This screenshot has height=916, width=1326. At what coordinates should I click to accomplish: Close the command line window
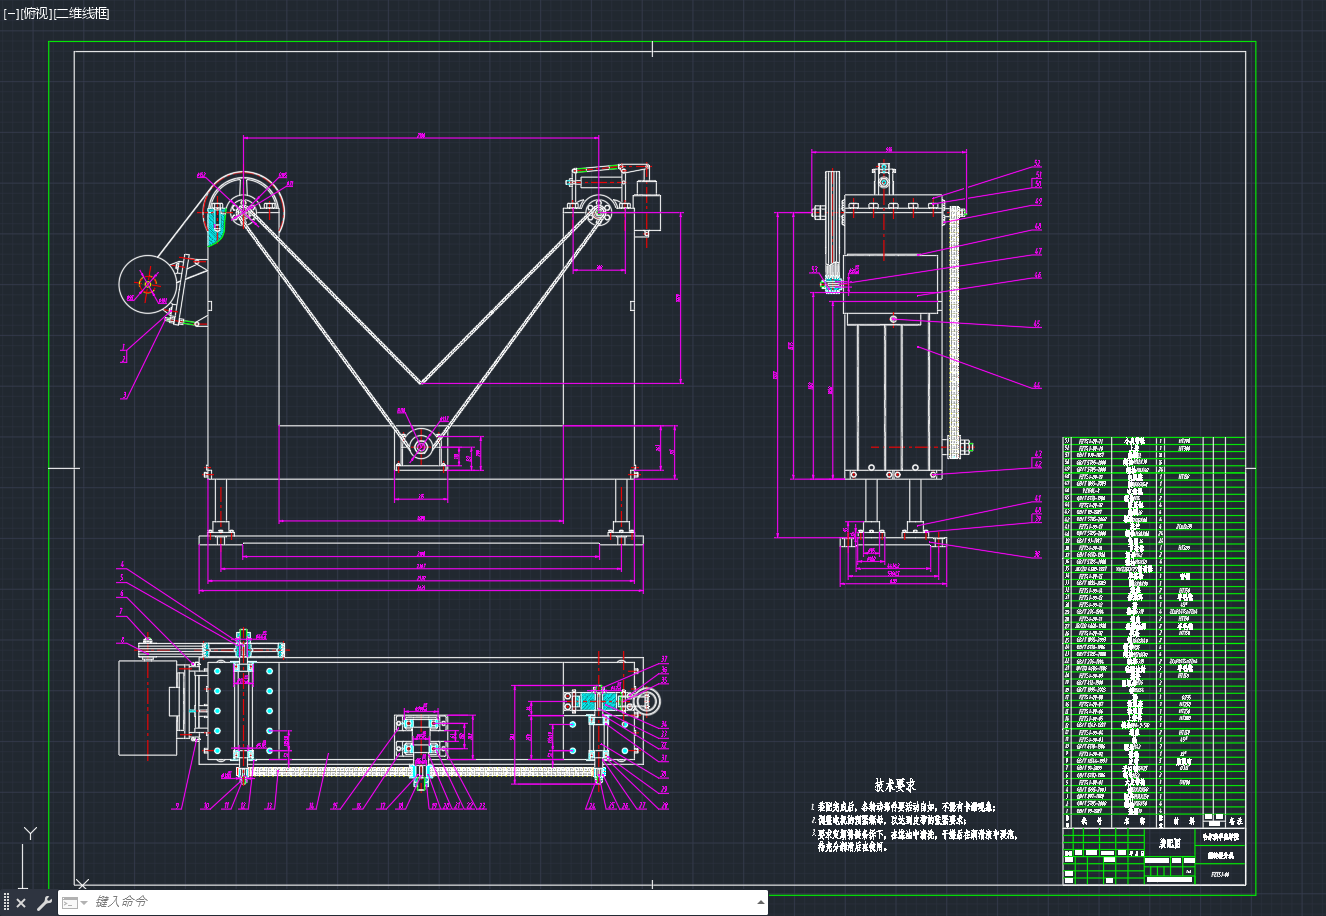[21, 903]
